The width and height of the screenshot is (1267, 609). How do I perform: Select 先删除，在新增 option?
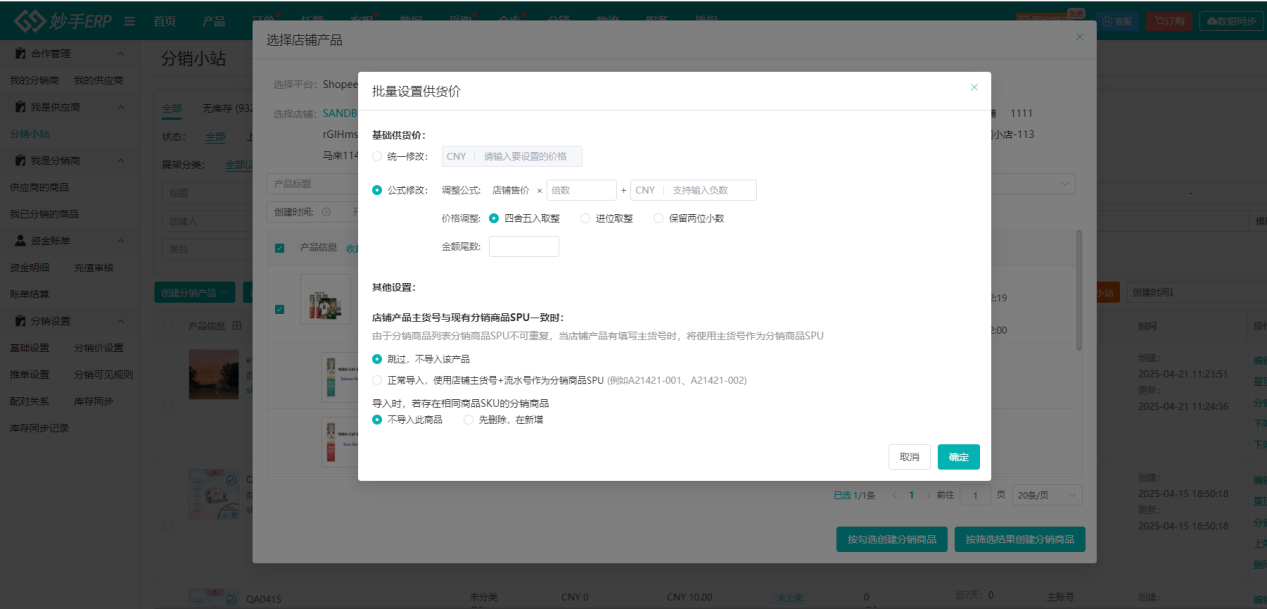tap(468, 419)
